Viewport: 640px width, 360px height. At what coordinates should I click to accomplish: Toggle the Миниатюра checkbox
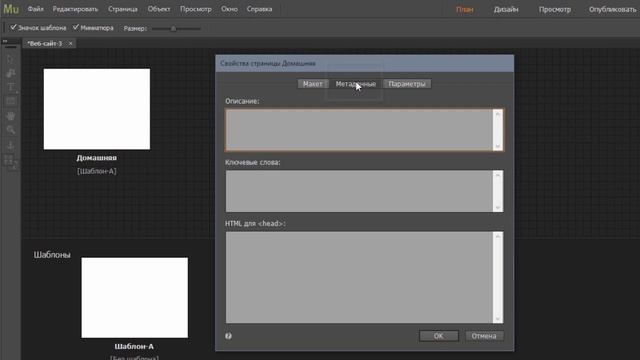(x=76, y=27)
